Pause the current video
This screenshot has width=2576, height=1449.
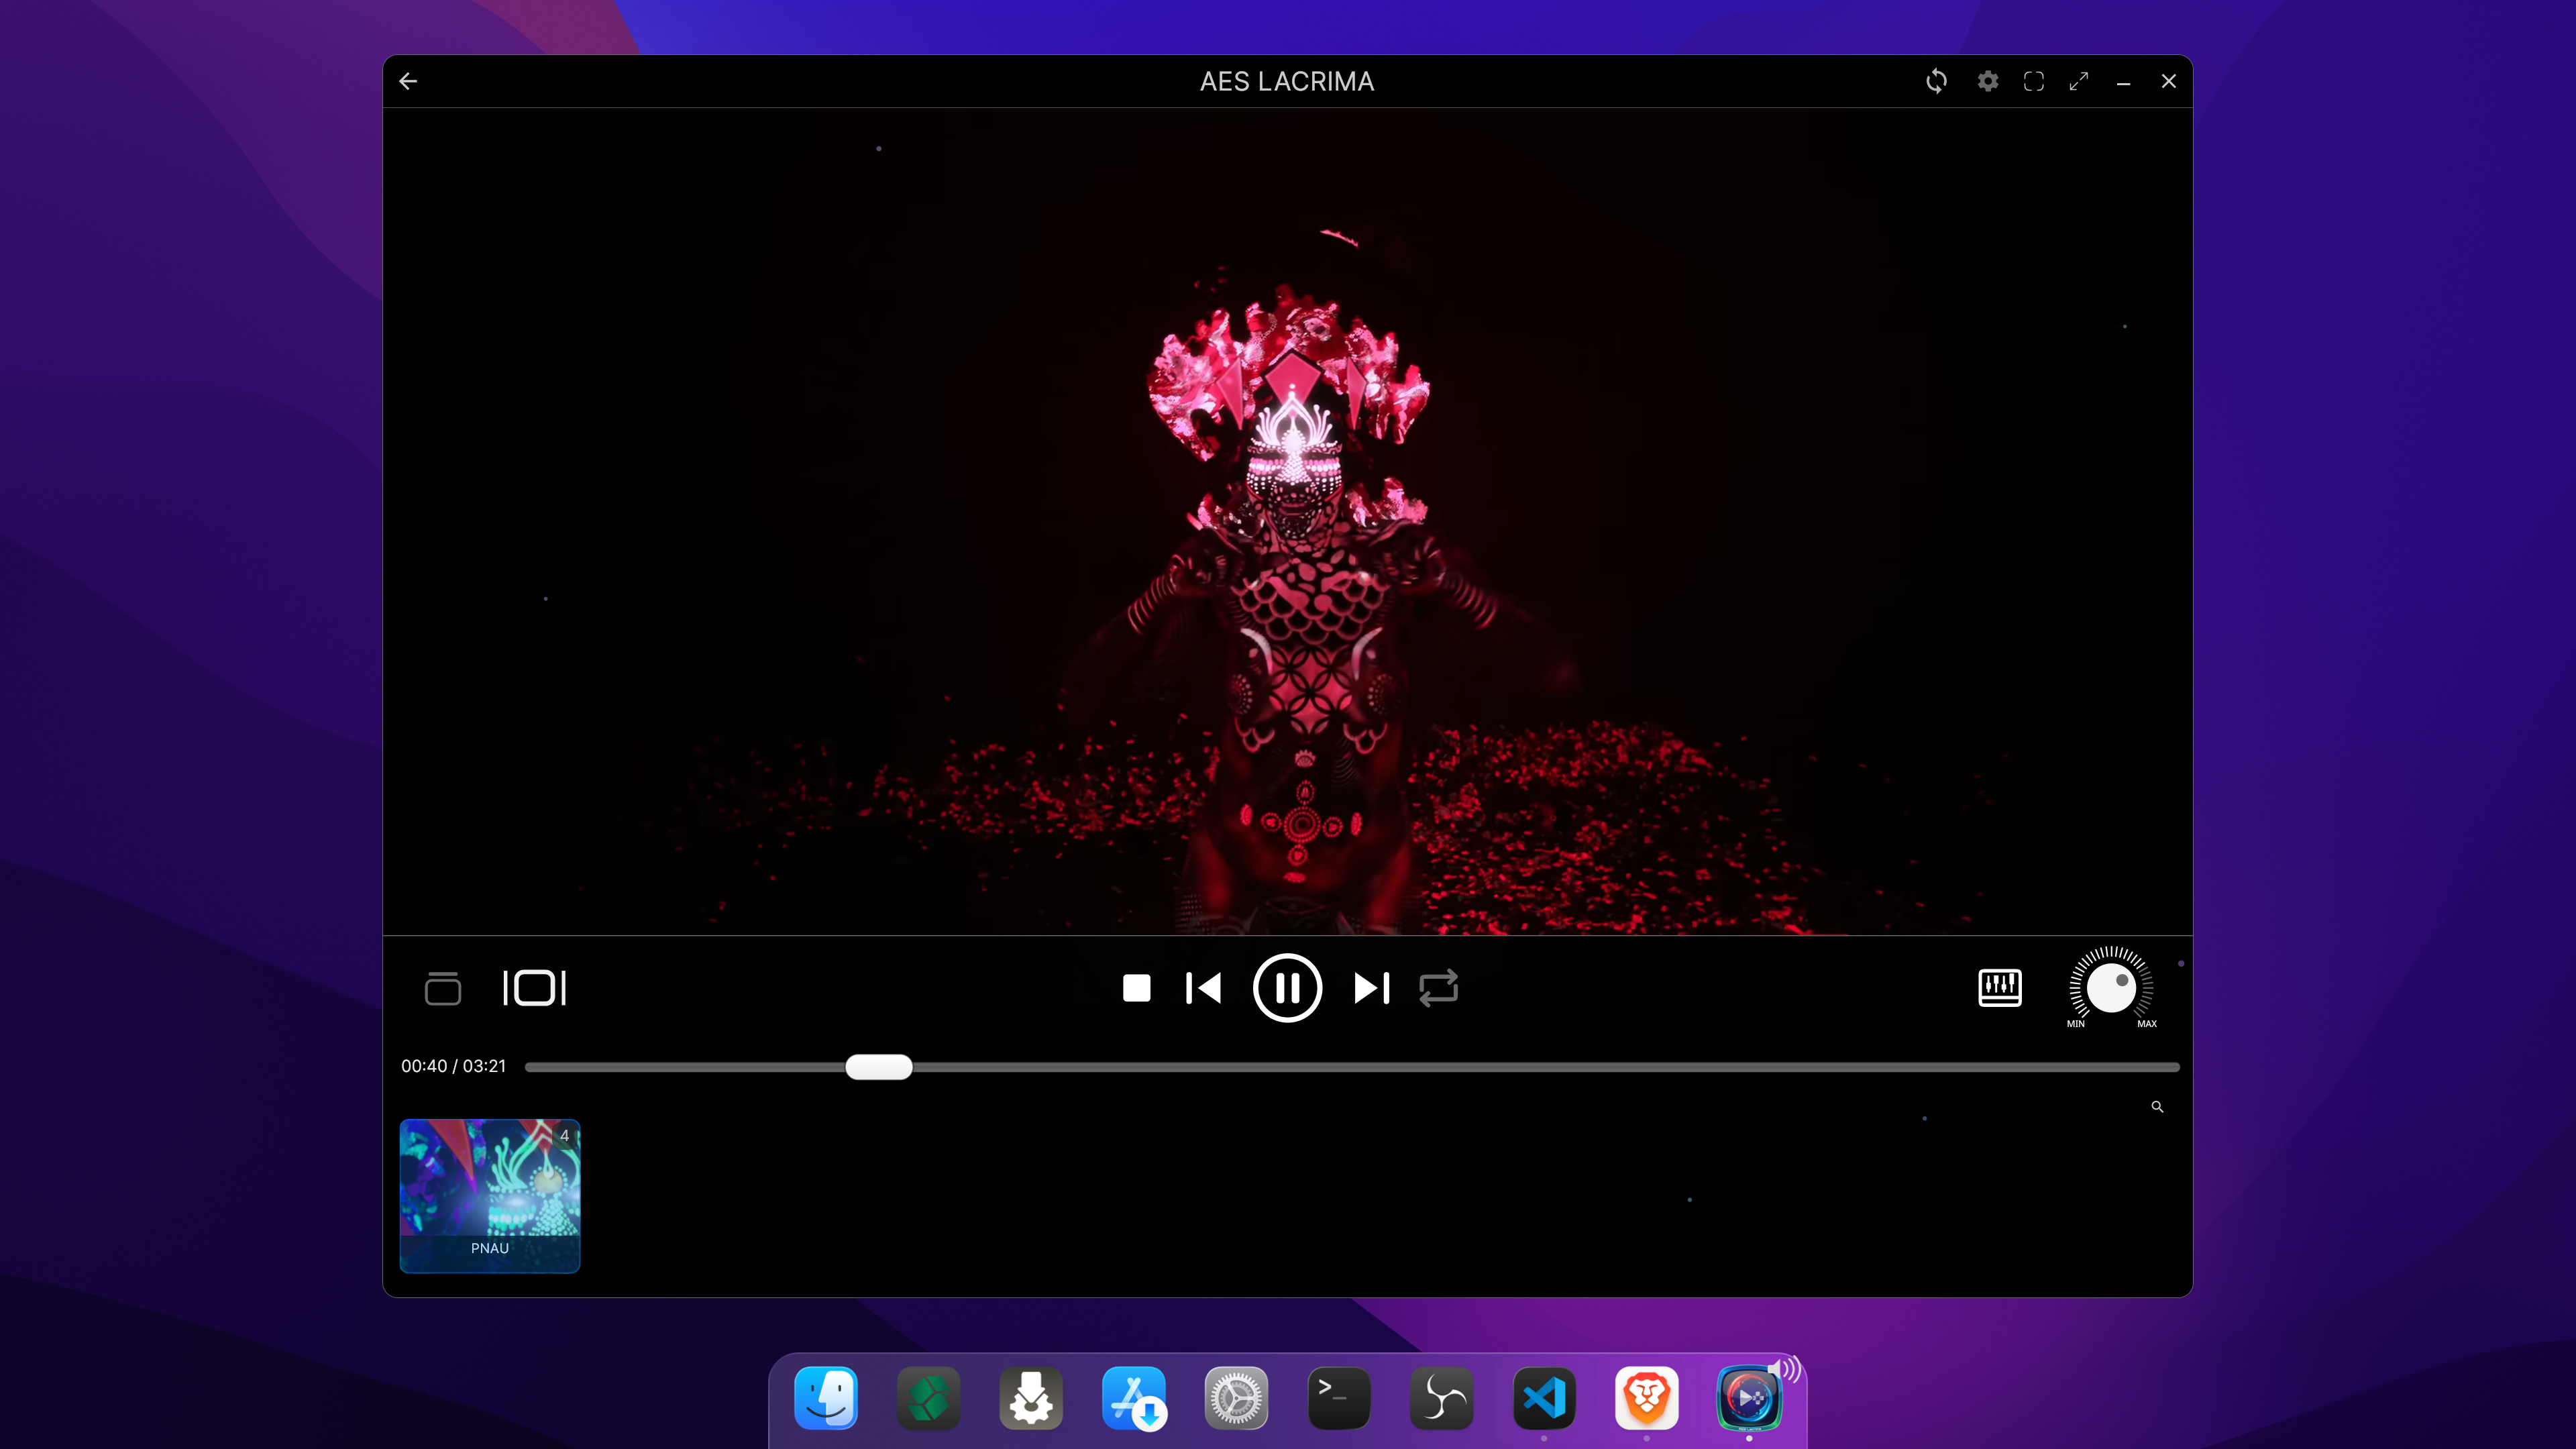pos(1288,988)
